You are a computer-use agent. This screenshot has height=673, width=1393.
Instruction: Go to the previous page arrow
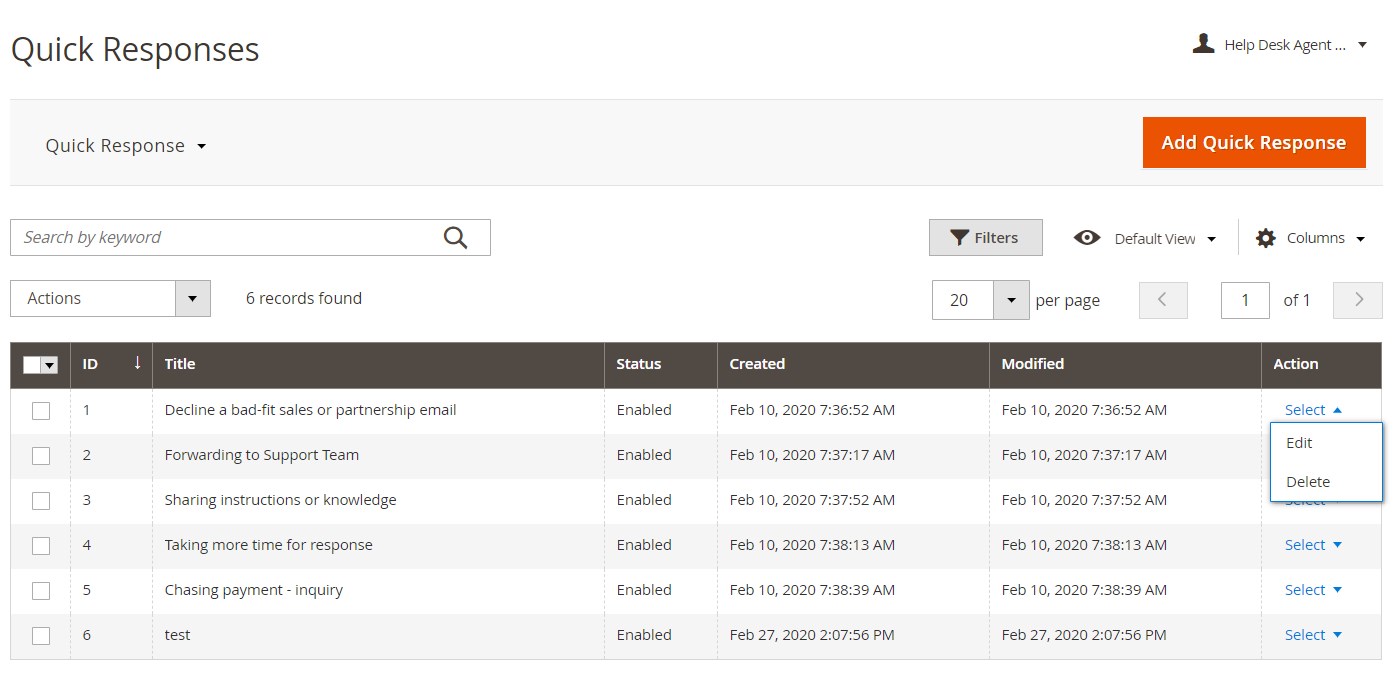coord(1163,300)
